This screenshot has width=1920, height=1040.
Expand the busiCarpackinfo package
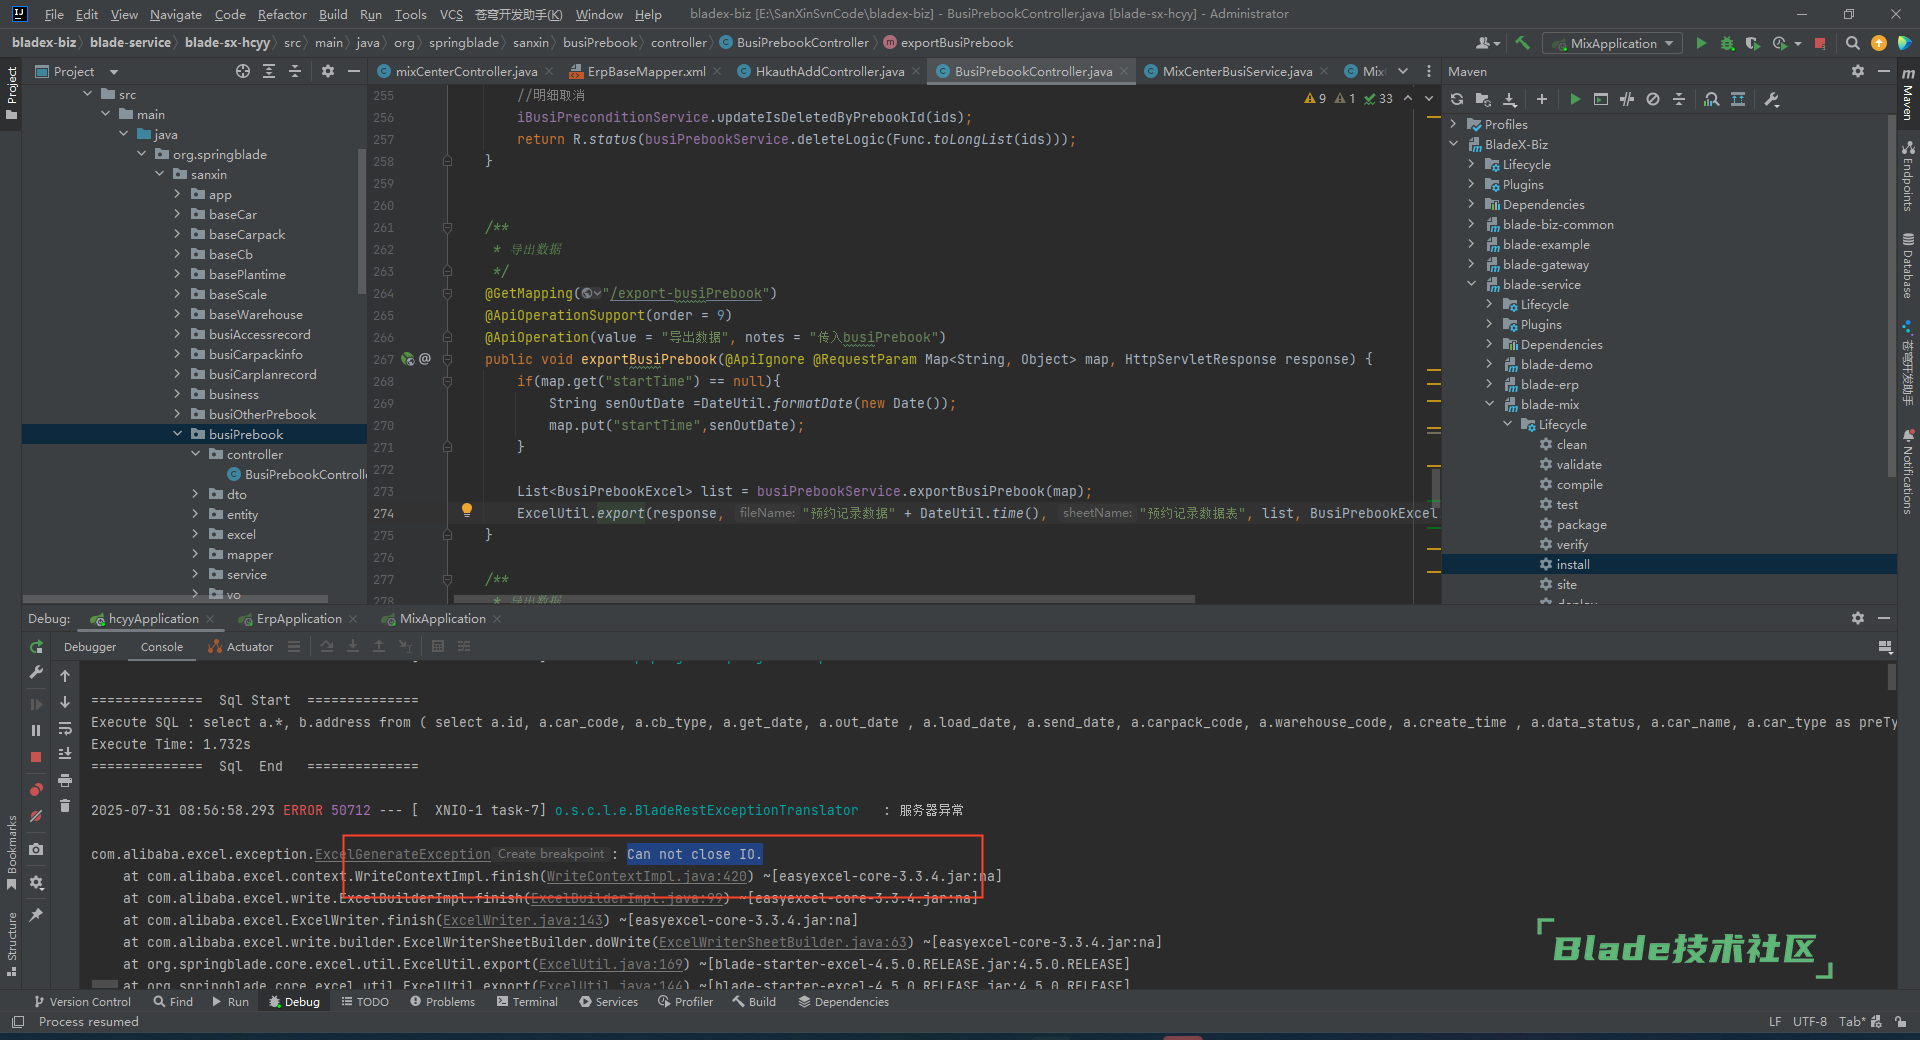tap(178, 354)
